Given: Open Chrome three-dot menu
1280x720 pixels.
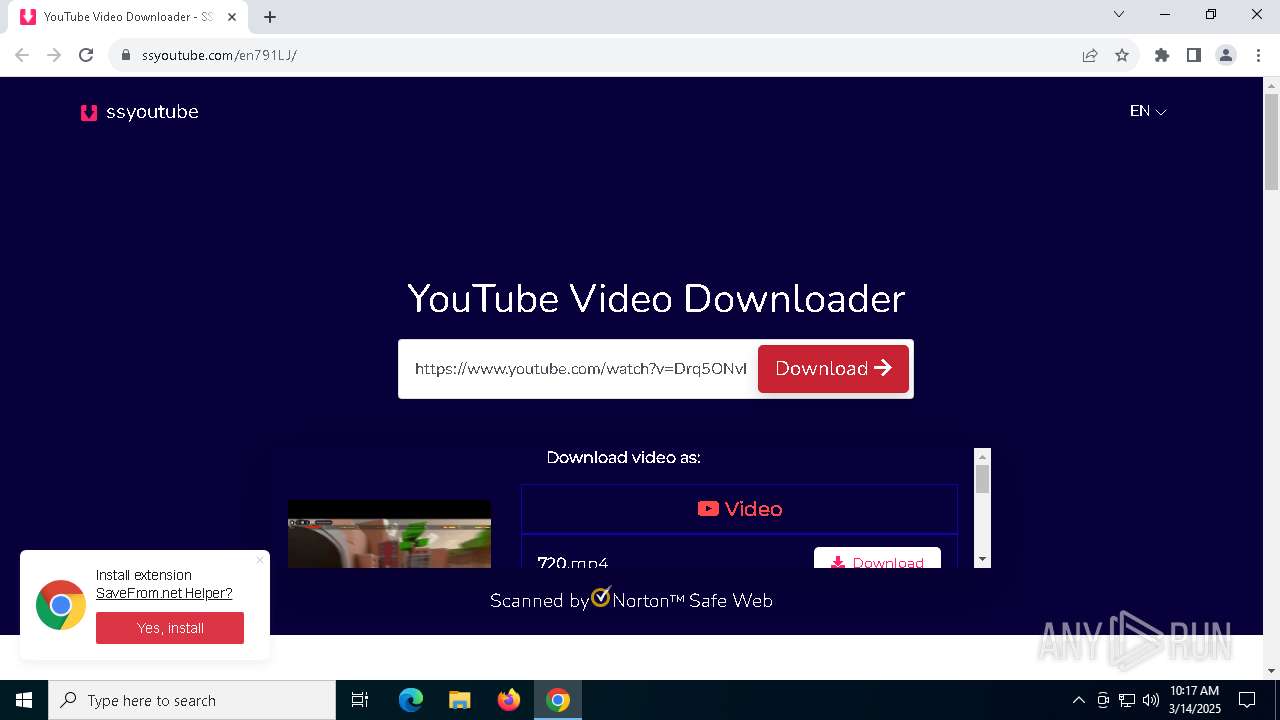Looking at the screenshot, I should point(1258,55).
